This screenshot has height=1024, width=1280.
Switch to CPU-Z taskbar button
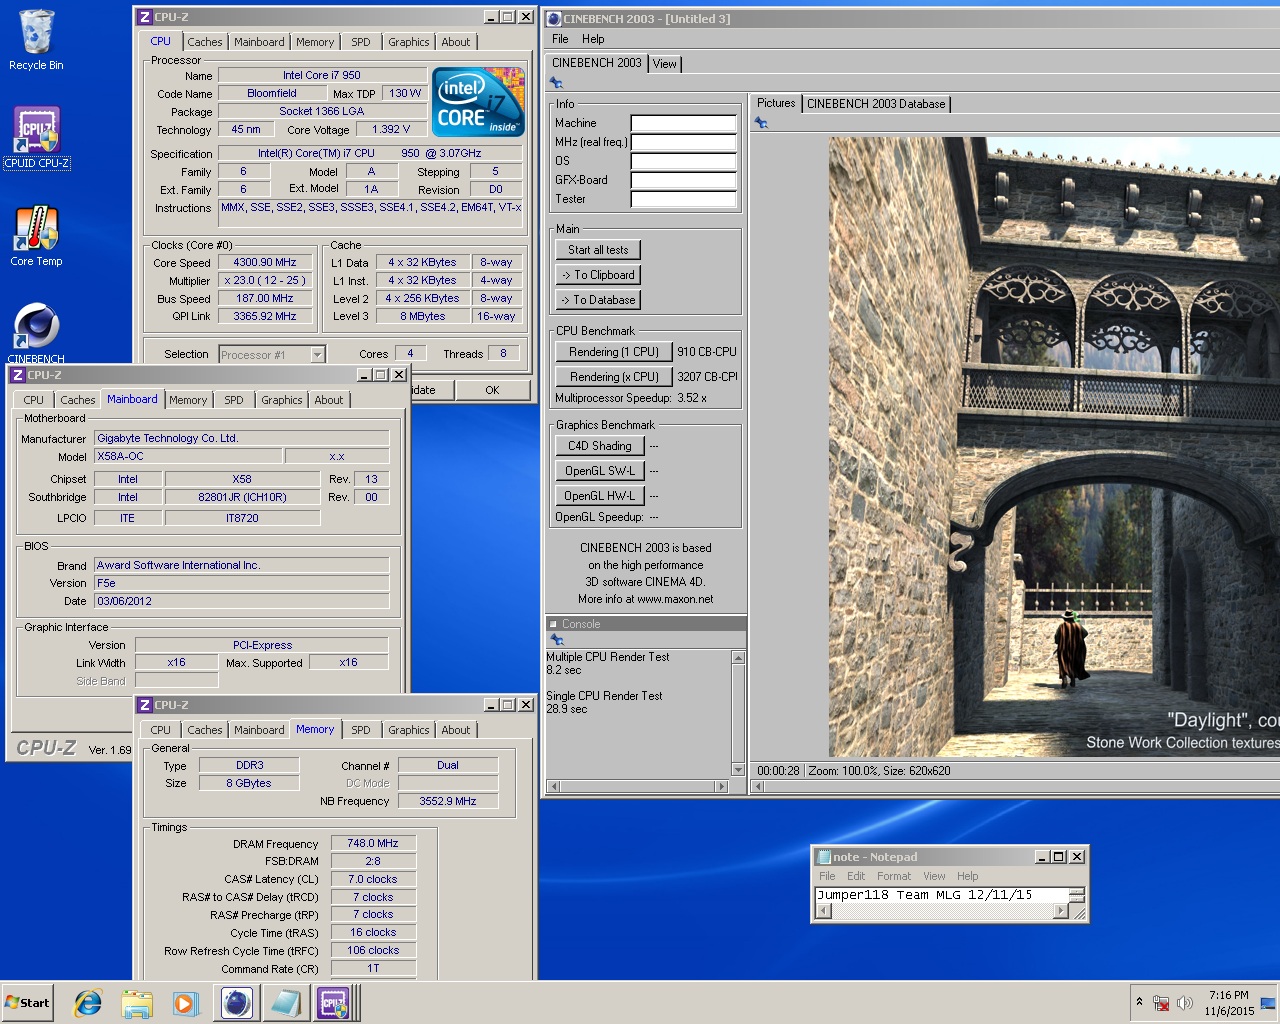click(333, 1003)
